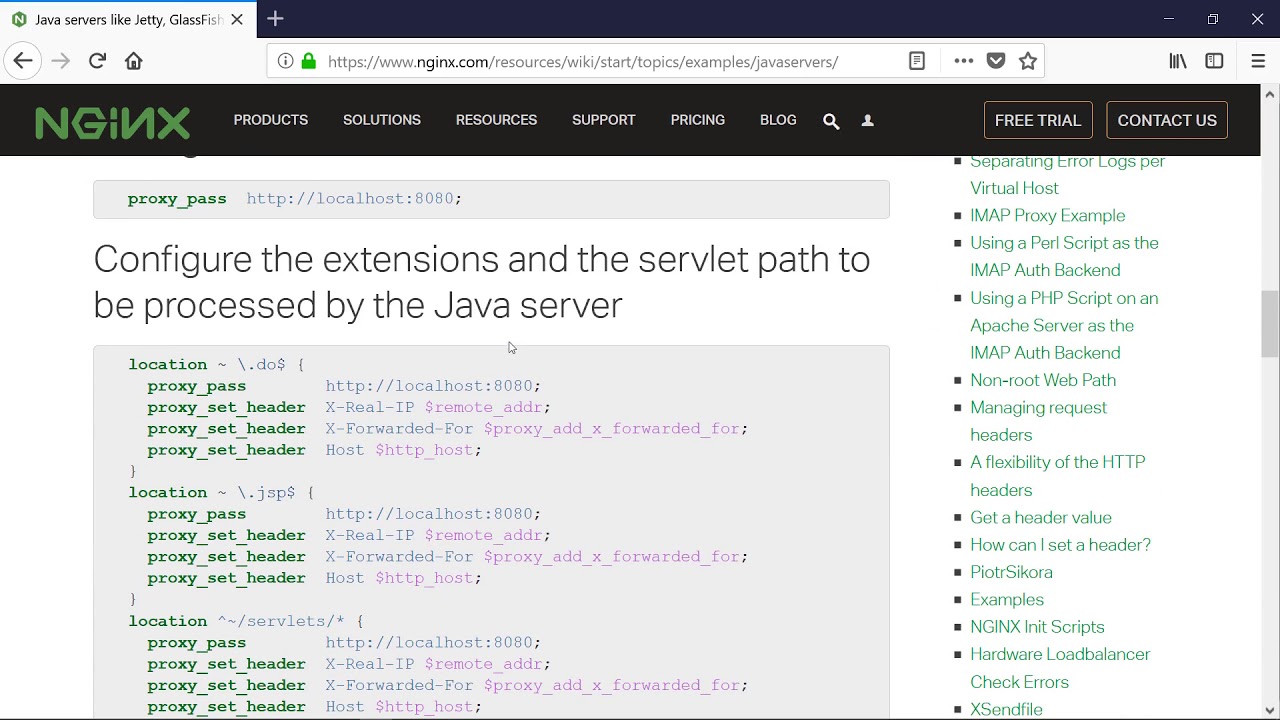Toggle reader view in the address bar

[x=916, y=61]
